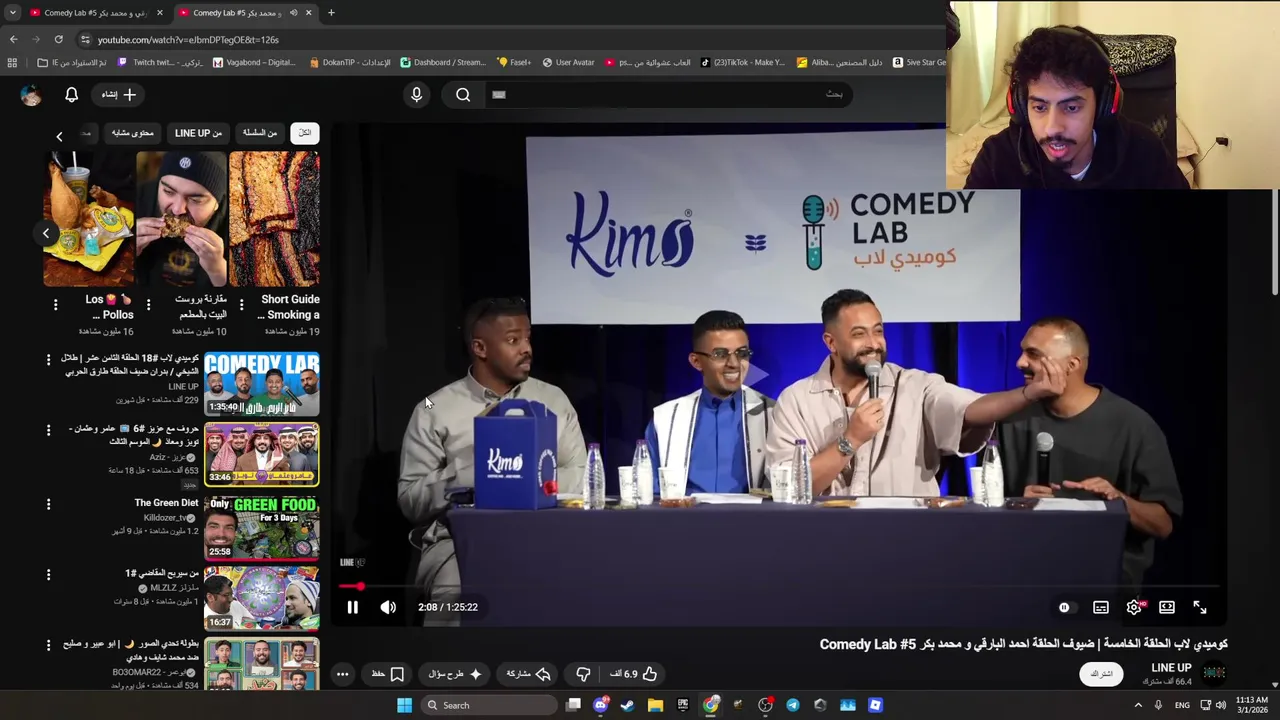Open the 'Los Pollos' short thumbnail
The image size is (1280, 720).
coord(88,219)
